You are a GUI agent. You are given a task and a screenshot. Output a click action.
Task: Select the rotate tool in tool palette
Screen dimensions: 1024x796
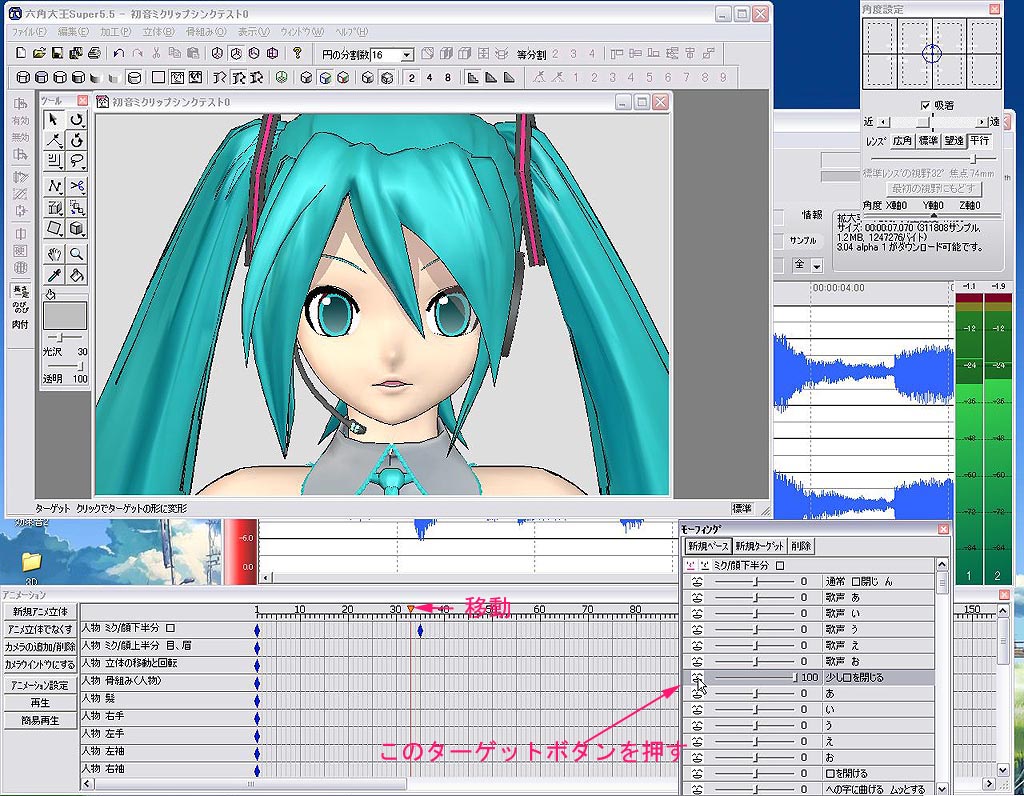[x=76, y=119]
